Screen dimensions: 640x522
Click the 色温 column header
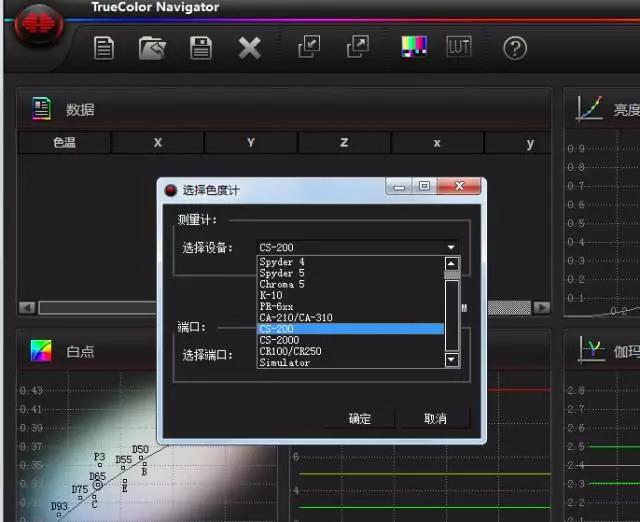[64, 142]
